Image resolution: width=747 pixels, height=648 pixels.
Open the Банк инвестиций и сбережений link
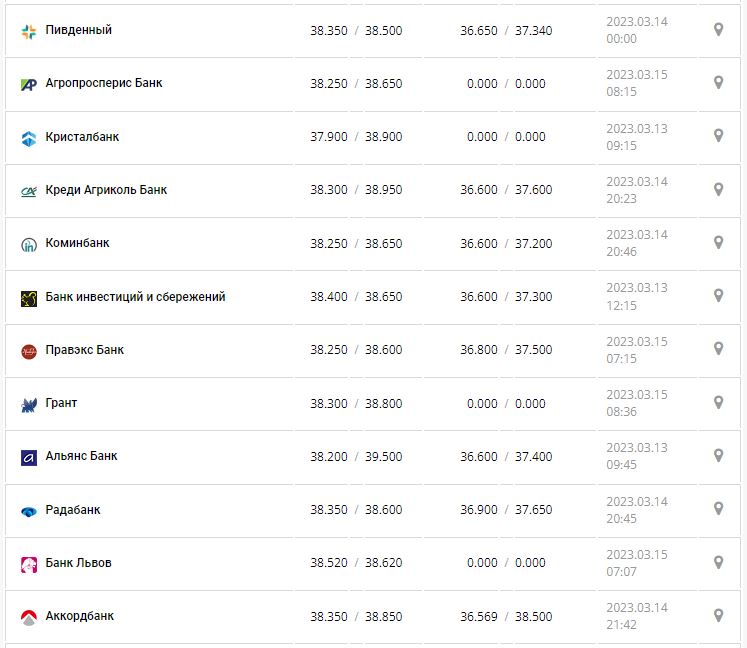[x=135, y=297]
